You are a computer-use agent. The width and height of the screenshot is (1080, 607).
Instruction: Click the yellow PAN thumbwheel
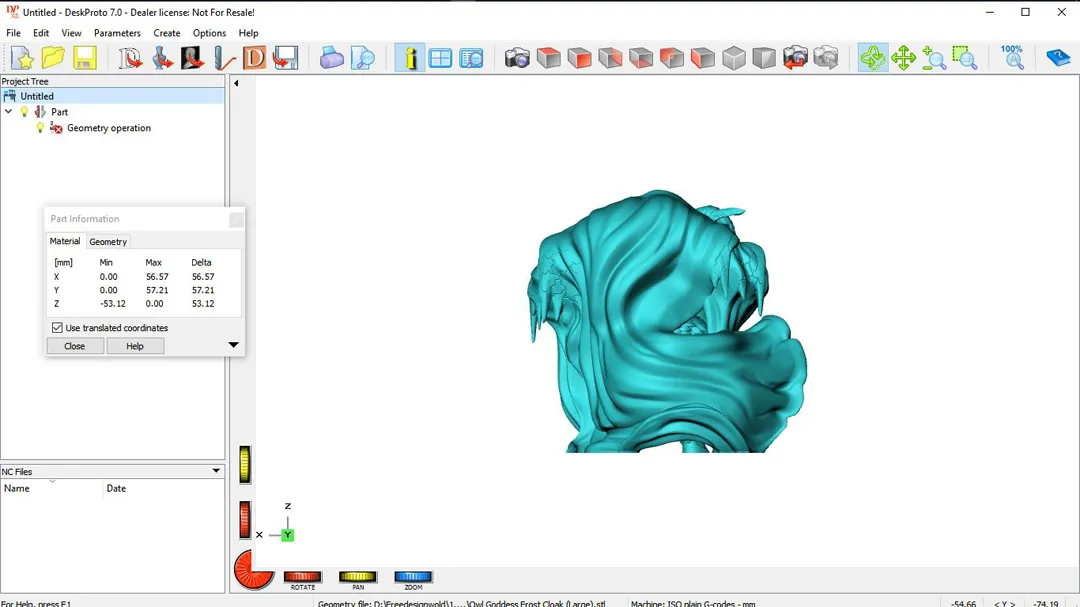[357, 577]
